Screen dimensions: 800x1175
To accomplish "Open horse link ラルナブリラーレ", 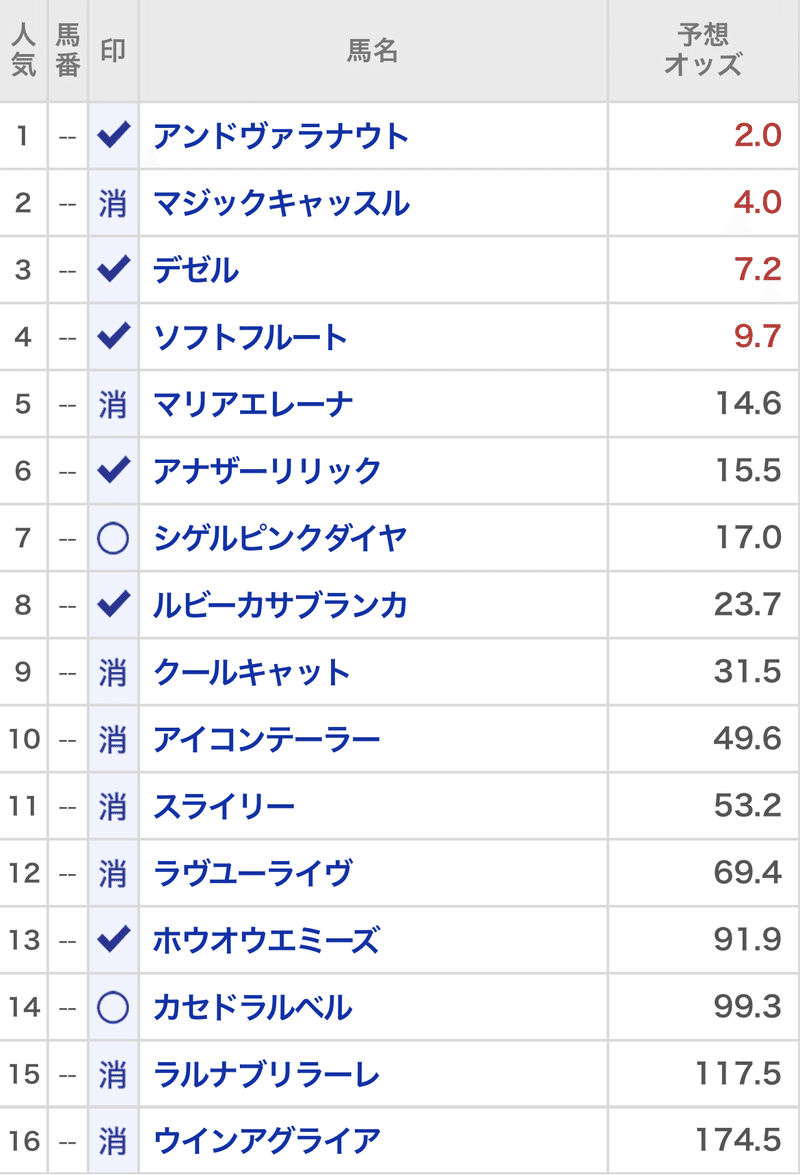I will pyautogui.click(x=266, y=1075).
